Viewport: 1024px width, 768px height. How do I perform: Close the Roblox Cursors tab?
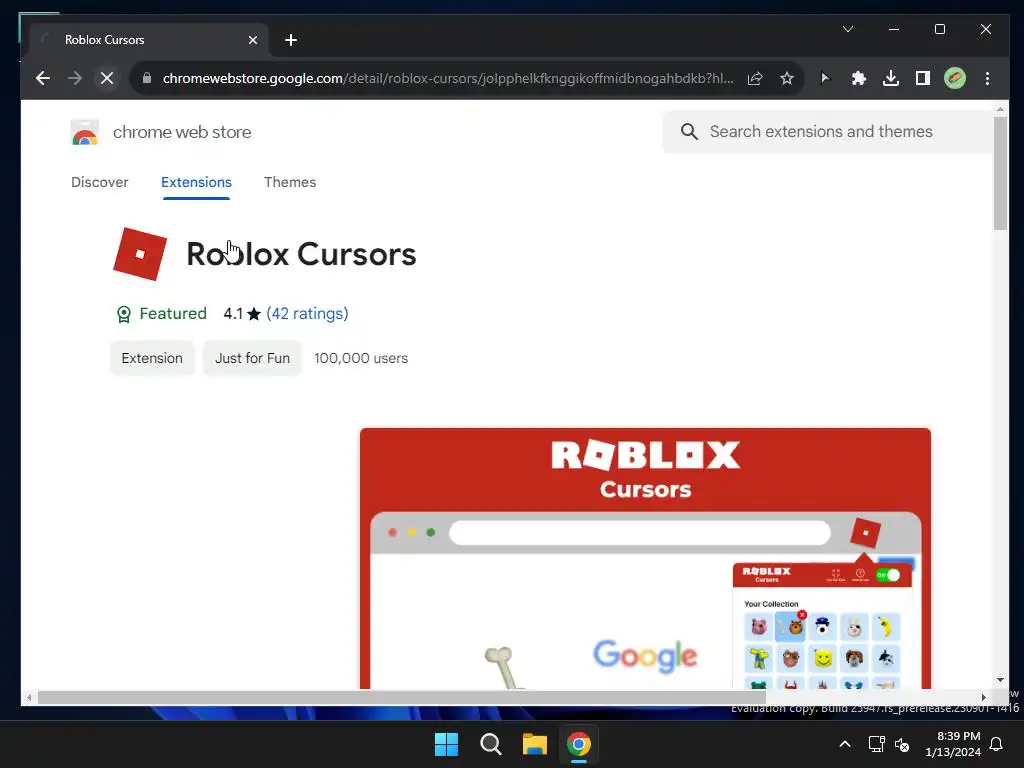pos(253,40)
